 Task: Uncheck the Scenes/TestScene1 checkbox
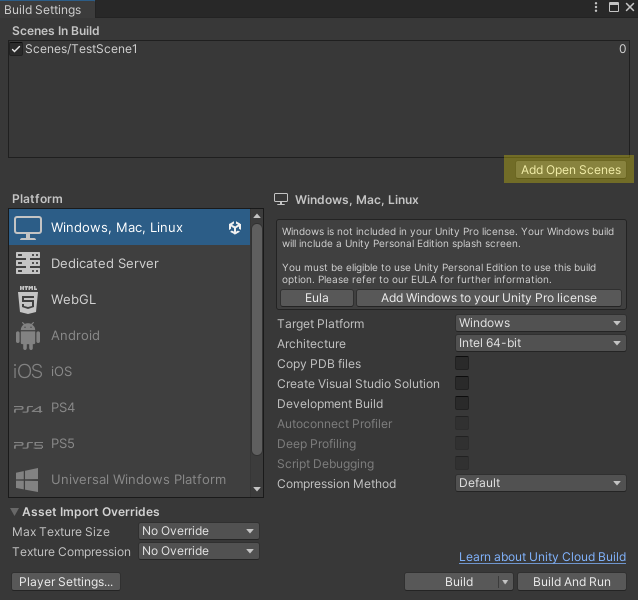coord(16,49)
